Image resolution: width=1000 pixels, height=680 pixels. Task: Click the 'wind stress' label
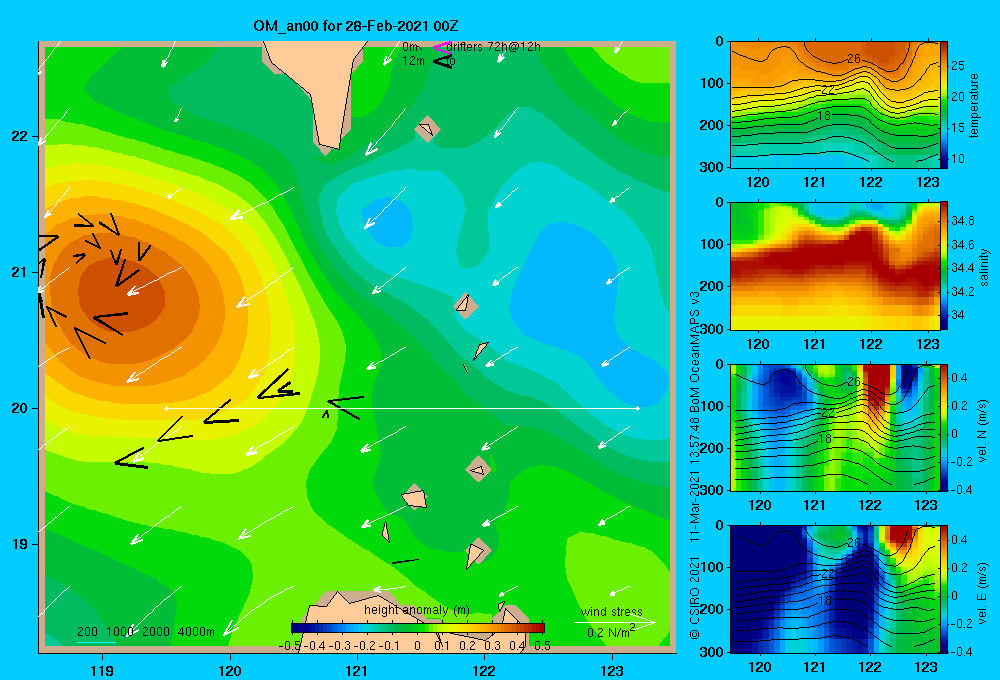pyautogui.click(x=612, y=611)
